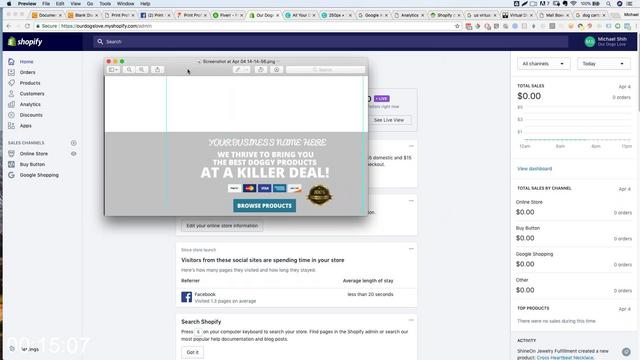
Task: Zoom out in Preview toolbar
Action: coord(129,70)
